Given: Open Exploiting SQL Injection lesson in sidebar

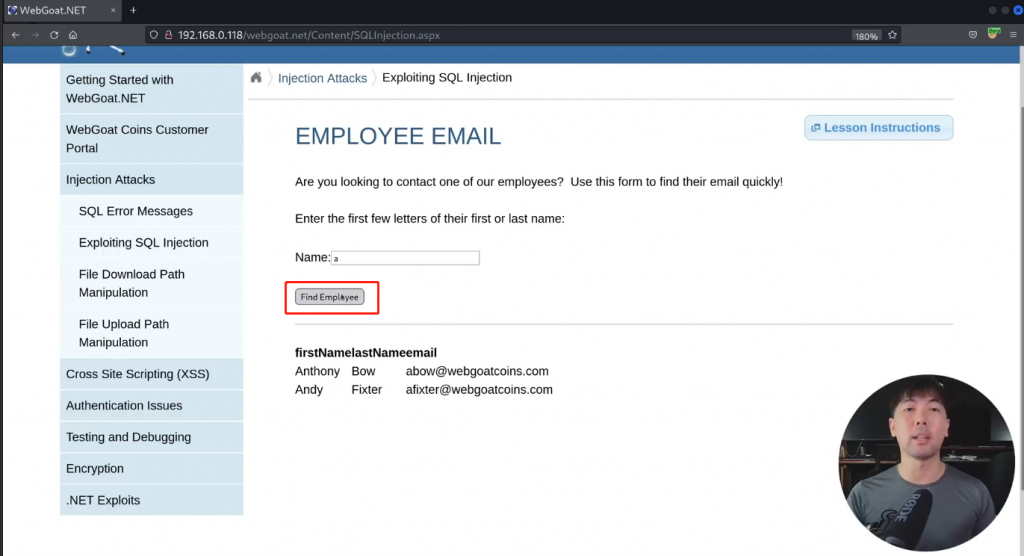Looking at the screenshot, I should [x=152, y=242].
